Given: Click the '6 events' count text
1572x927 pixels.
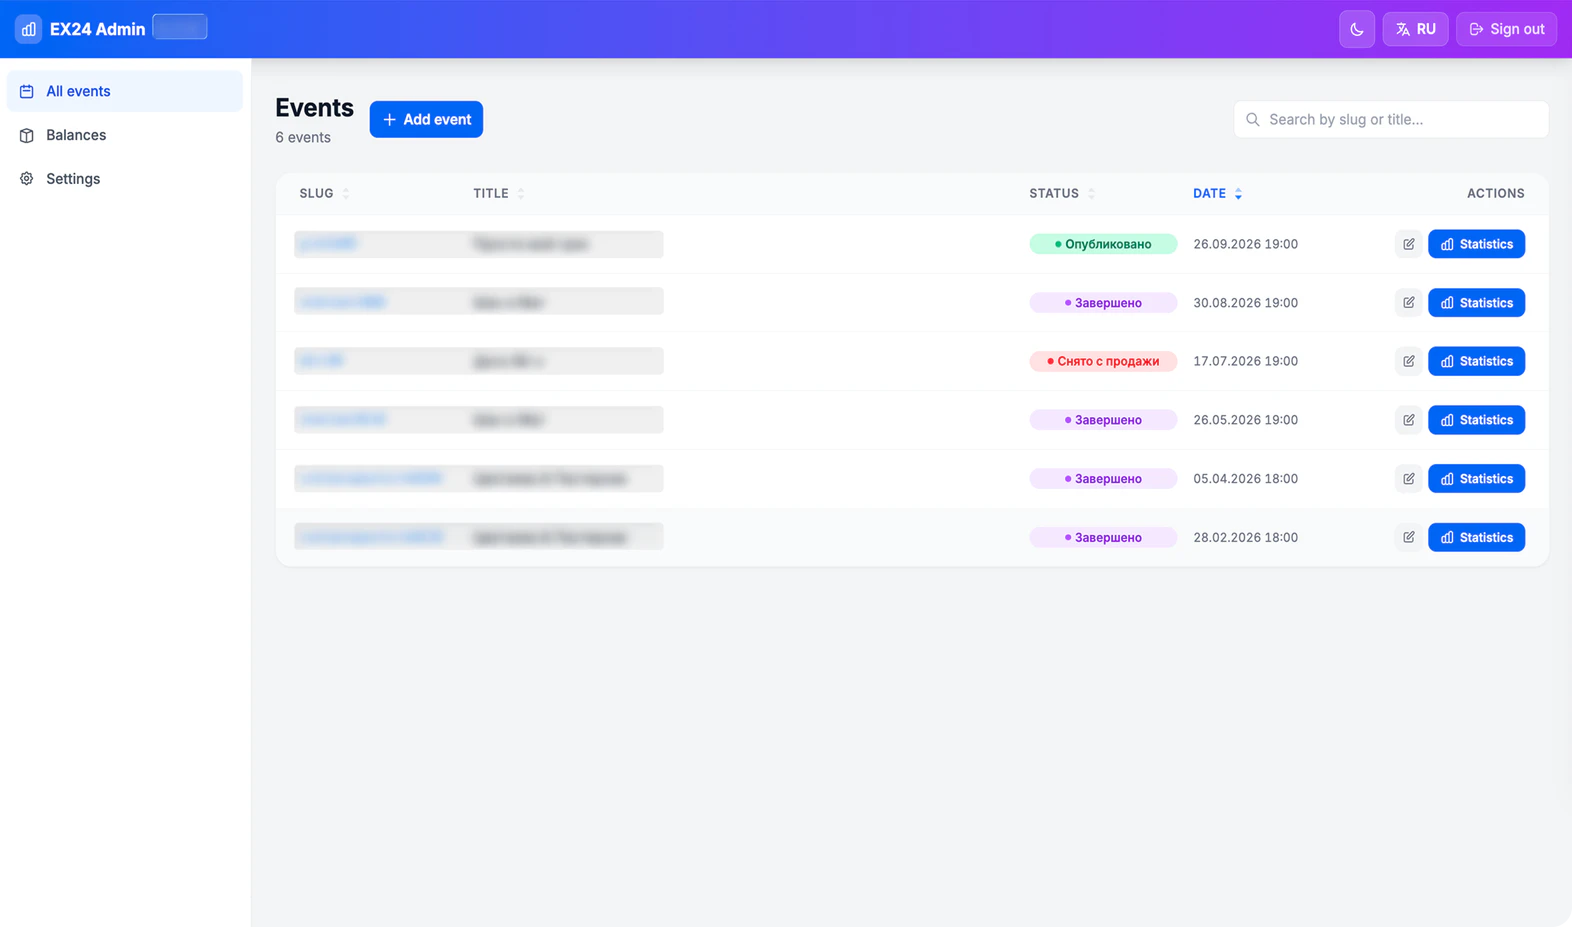Looking at the screenshot, I should coord(303,138).
